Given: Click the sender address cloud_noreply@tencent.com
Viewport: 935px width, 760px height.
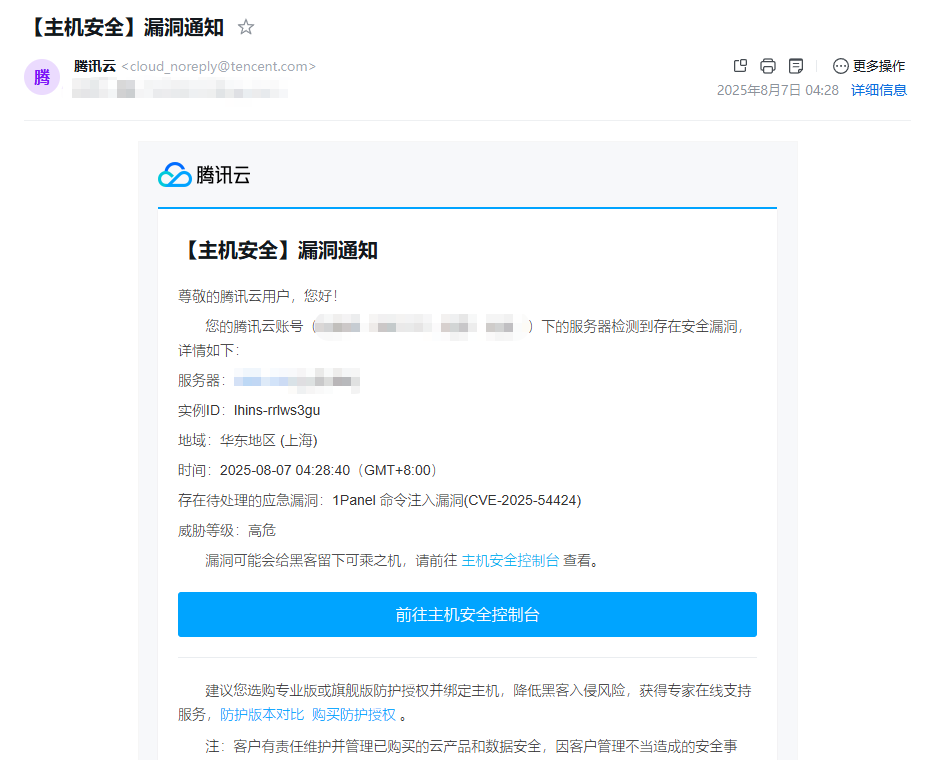Looking at the screenshot, I should (218, 66).
